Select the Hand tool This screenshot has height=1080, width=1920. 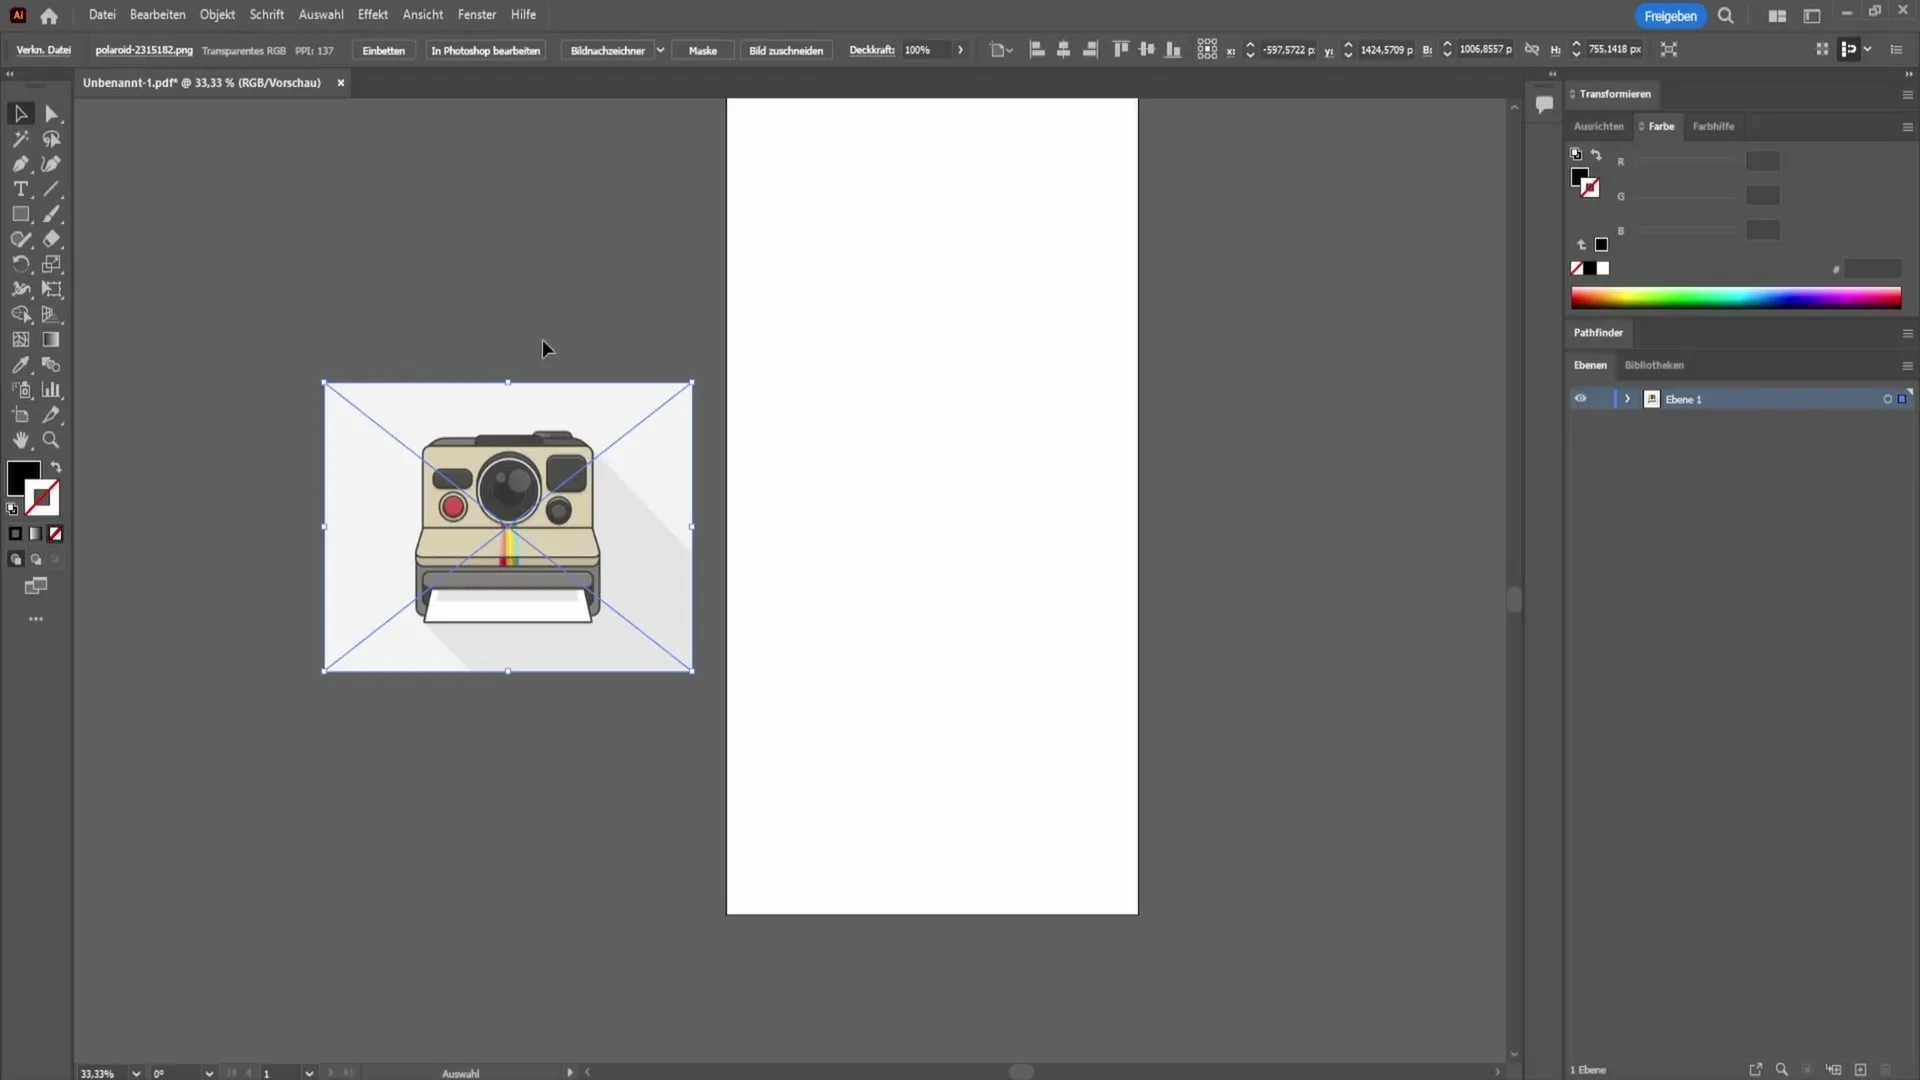(x=20, y=440)
